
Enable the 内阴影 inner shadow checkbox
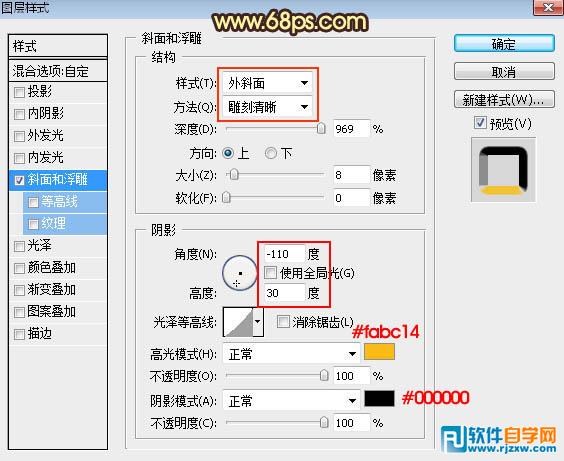[19, 114]
